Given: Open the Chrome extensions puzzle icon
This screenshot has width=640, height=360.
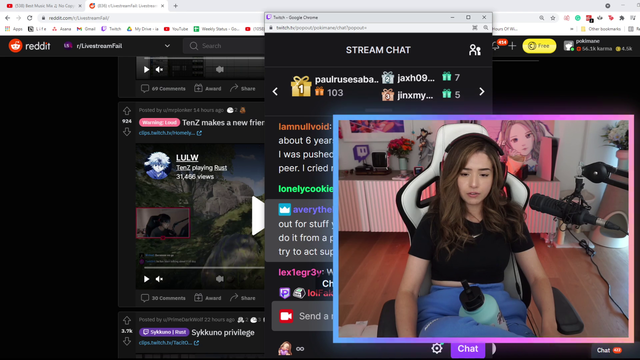Looking at the screenshot, I should click(622, 18).
